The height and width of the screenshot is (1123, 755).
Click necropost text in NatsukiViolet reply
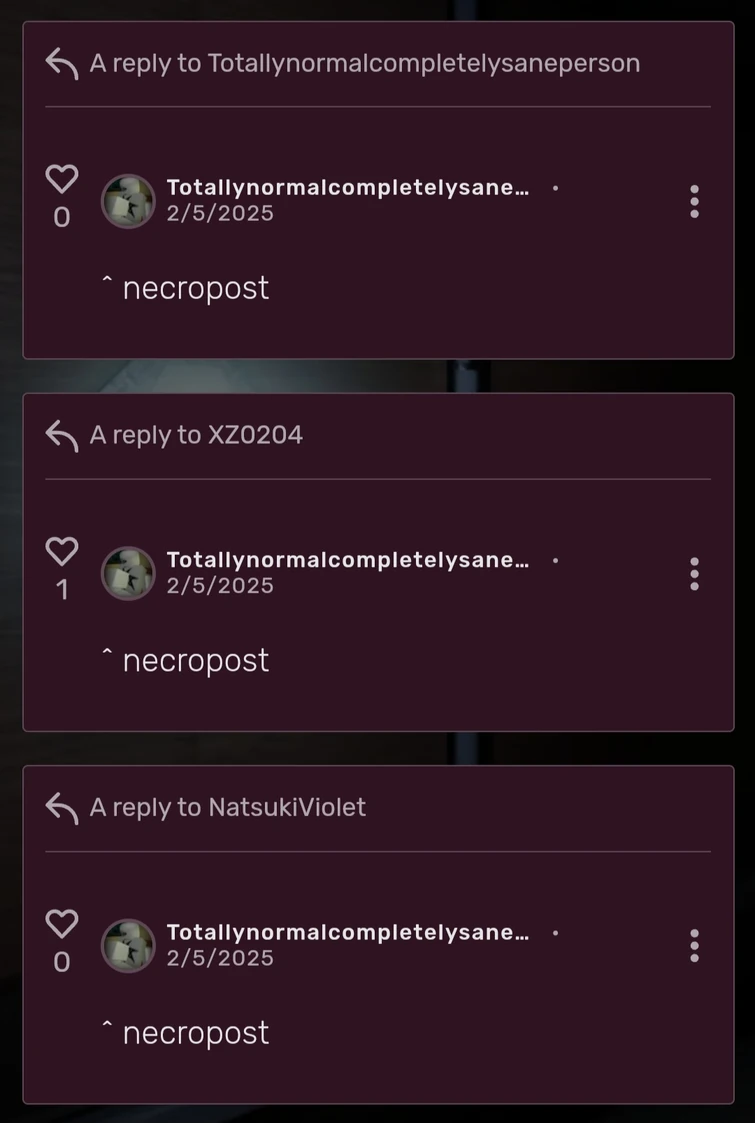point(196,1033)
